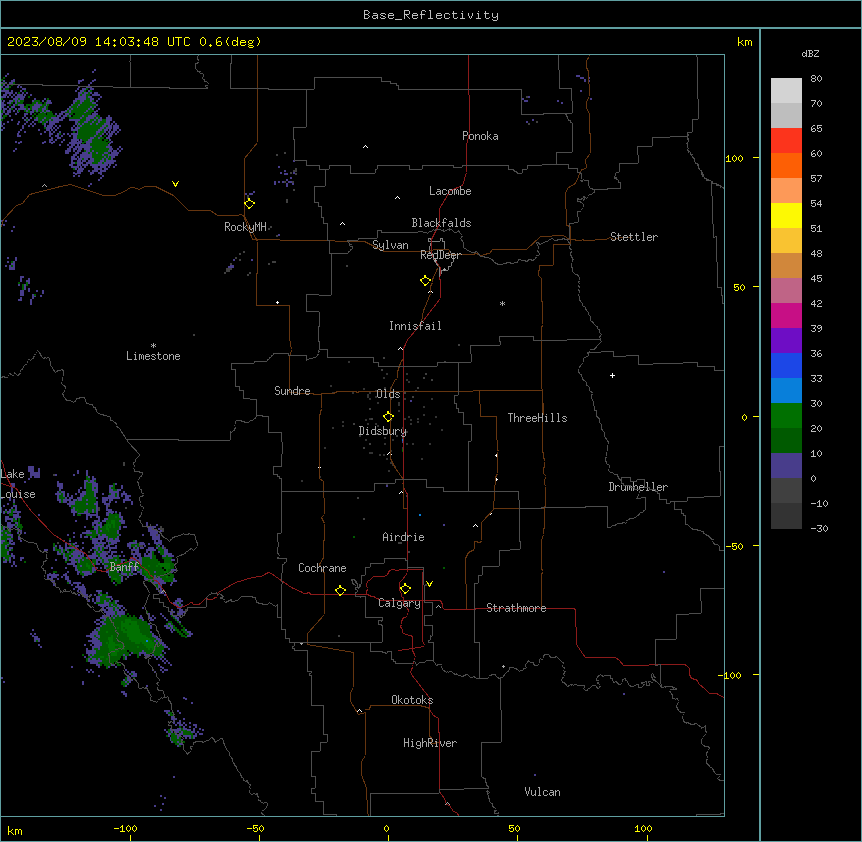Select the Sundre town label

(x=292, y=391)
